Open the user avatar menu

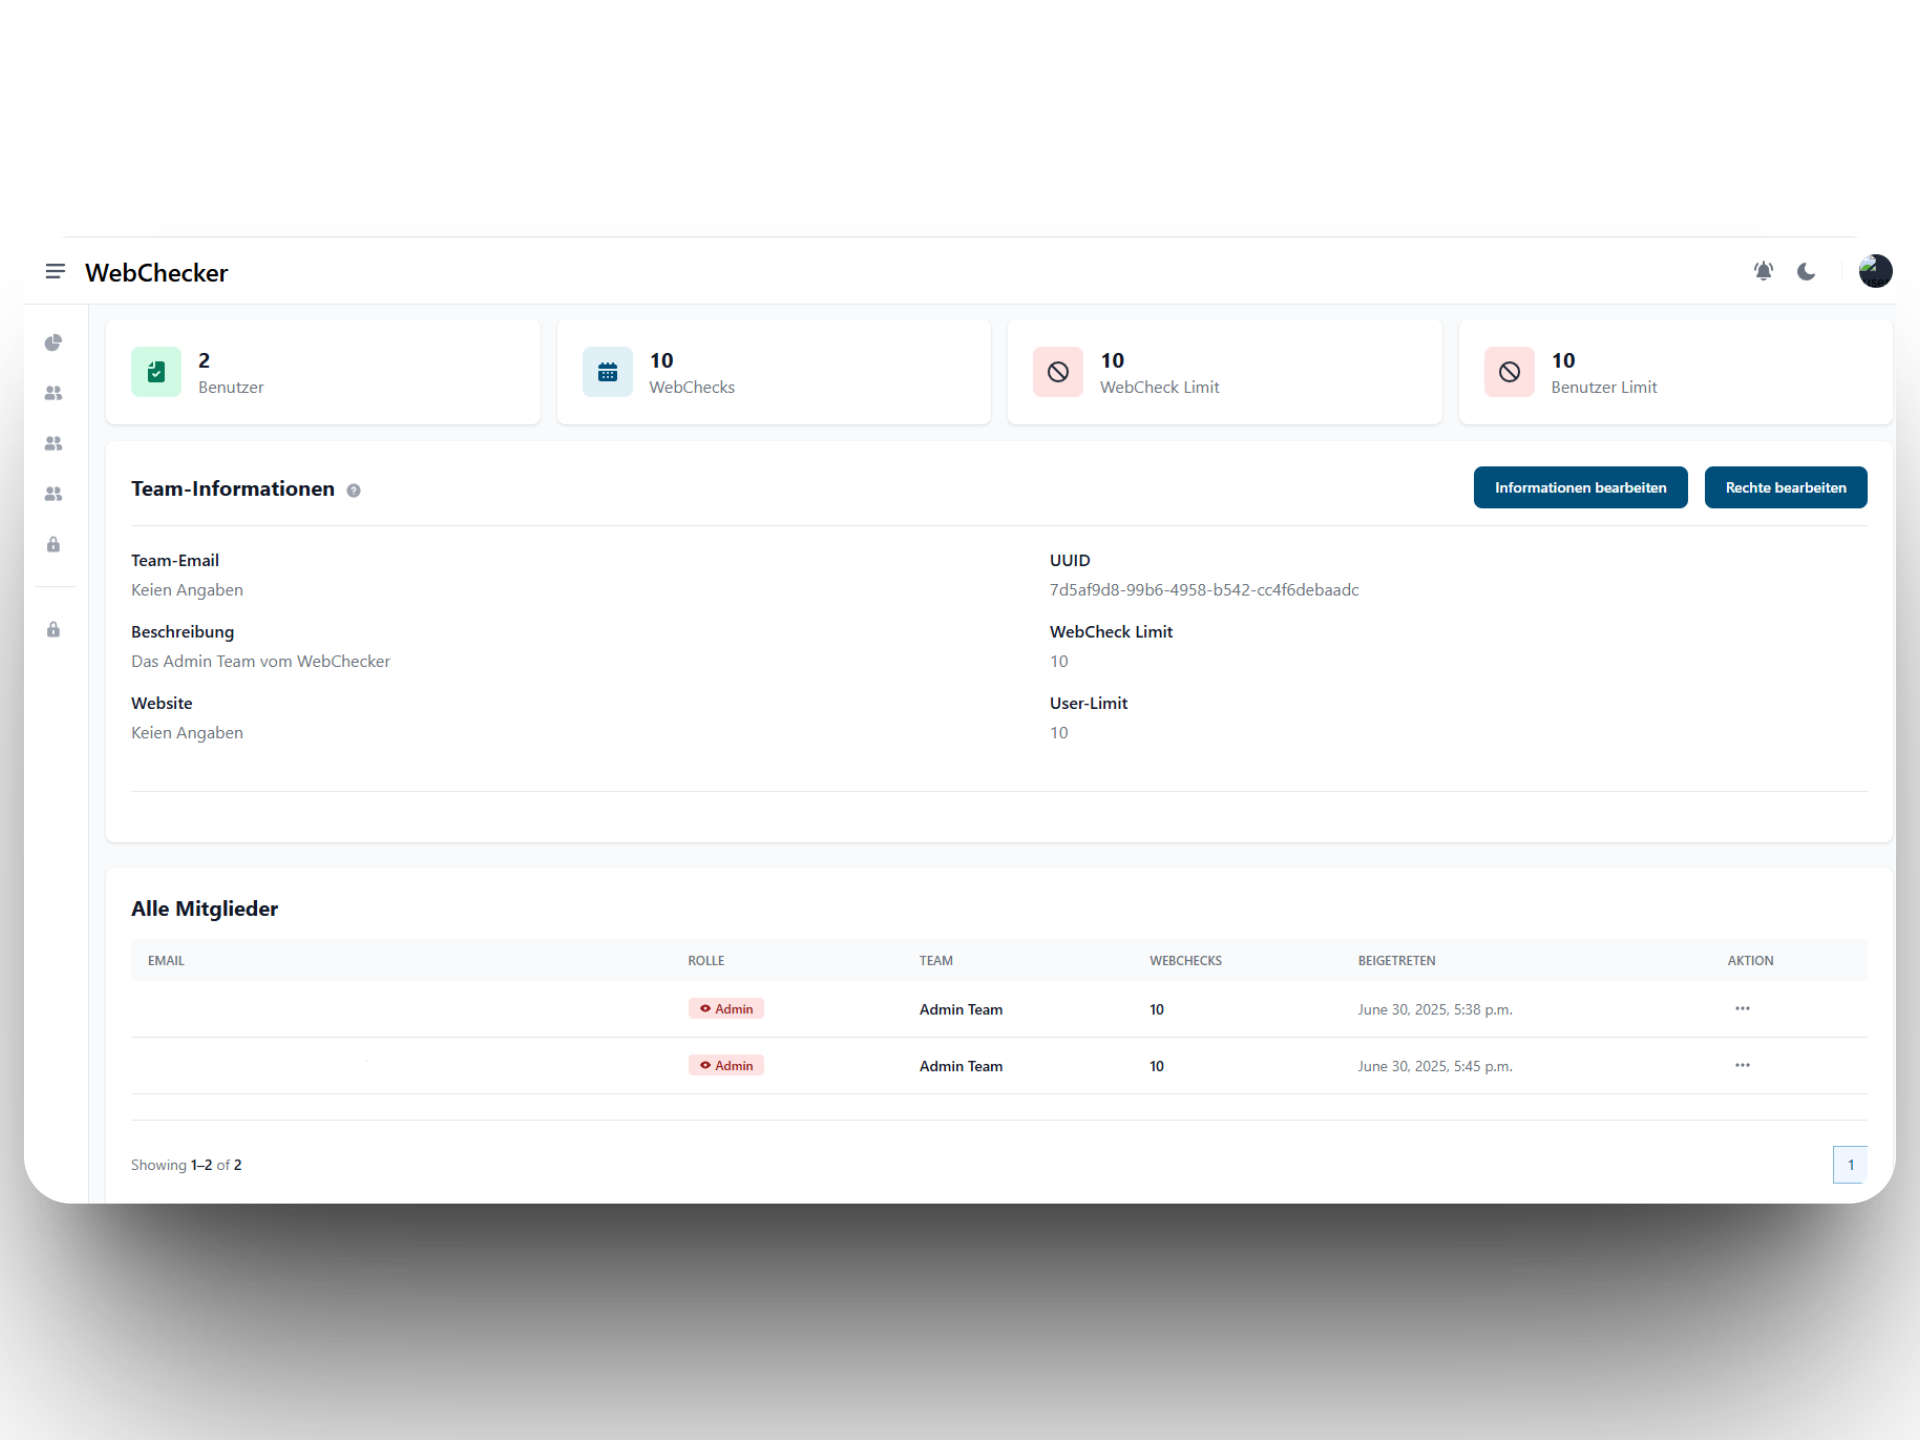1874,271
